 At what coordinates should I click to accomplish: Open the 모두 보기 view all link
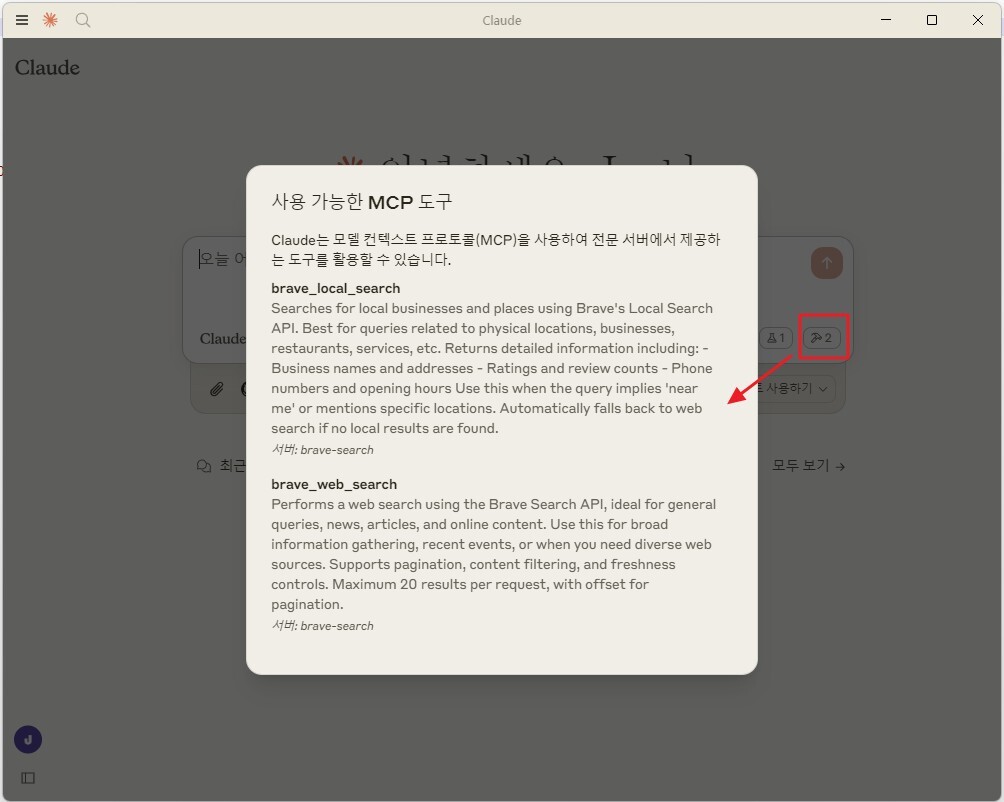tap(808, 465)
